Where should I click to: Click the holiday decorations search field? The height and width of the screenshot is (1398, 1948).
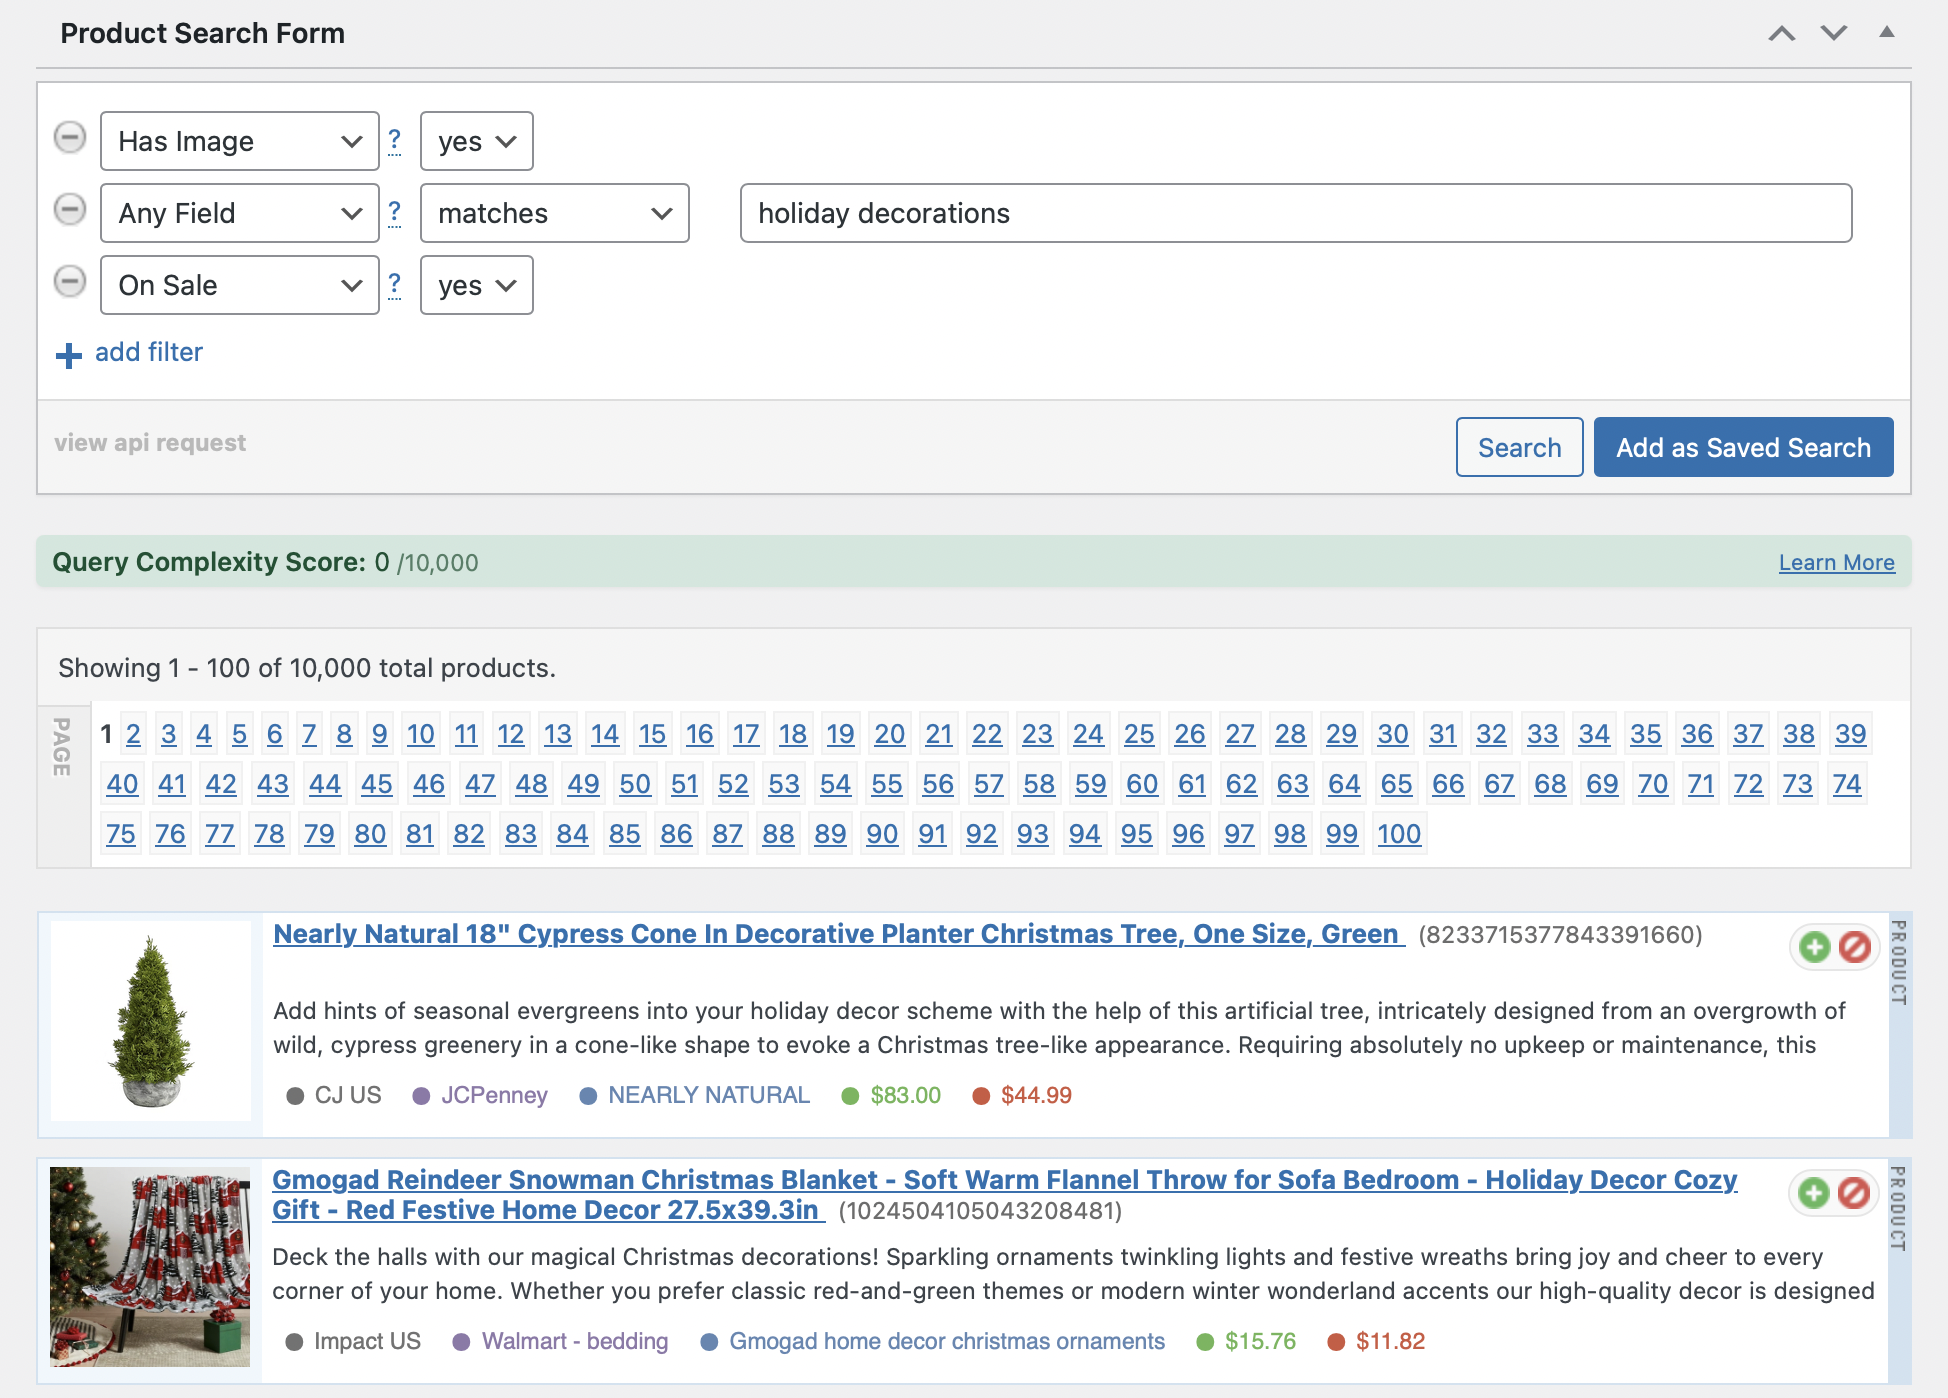1295,213
